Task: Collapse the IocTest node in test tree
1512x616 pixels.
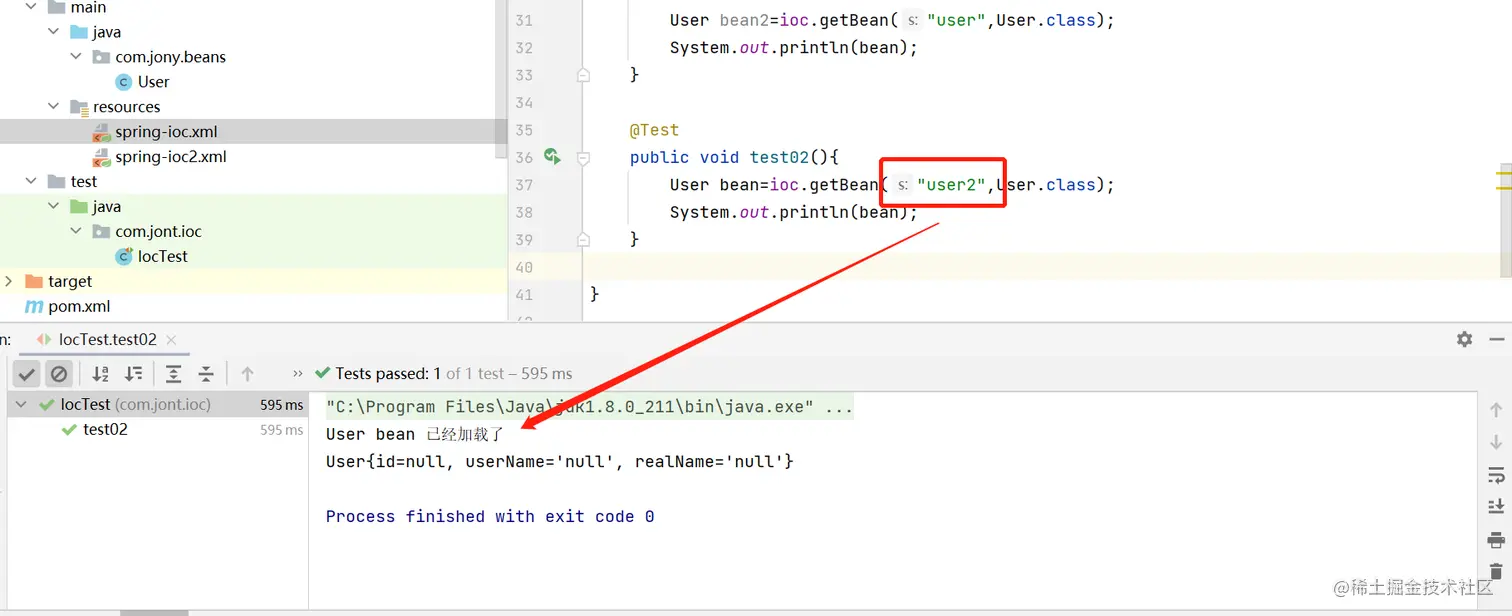Action: pos(23,405)
